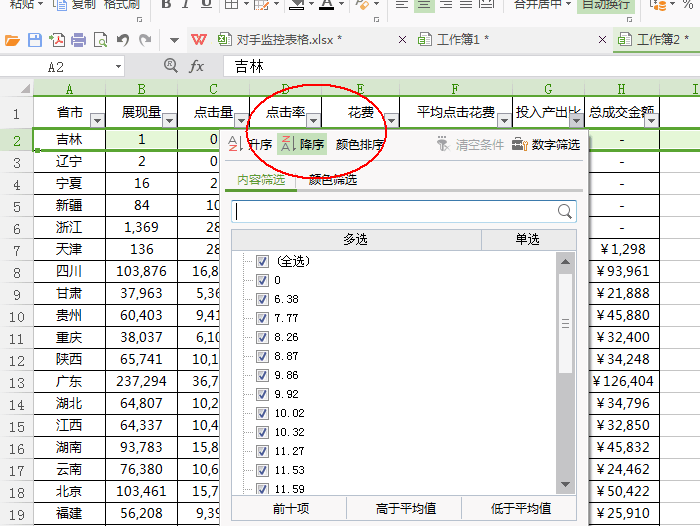Uncheck the 9.86 value checkbox

point(262,375)
